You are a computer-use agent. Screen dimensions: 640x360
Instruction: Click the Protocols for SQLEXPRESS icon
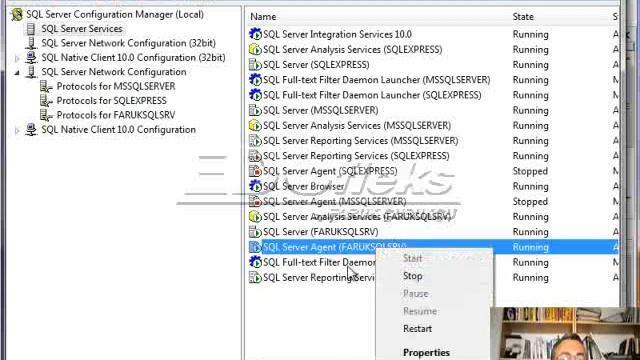[46, 101]
